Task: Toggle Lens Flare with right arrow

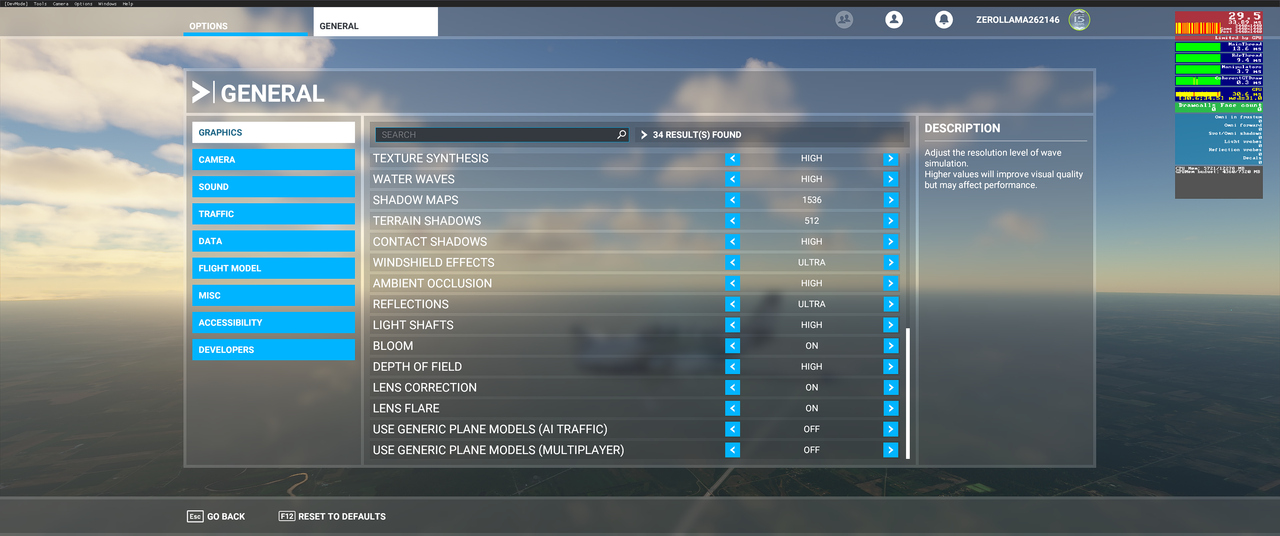Action: (890, 408)
